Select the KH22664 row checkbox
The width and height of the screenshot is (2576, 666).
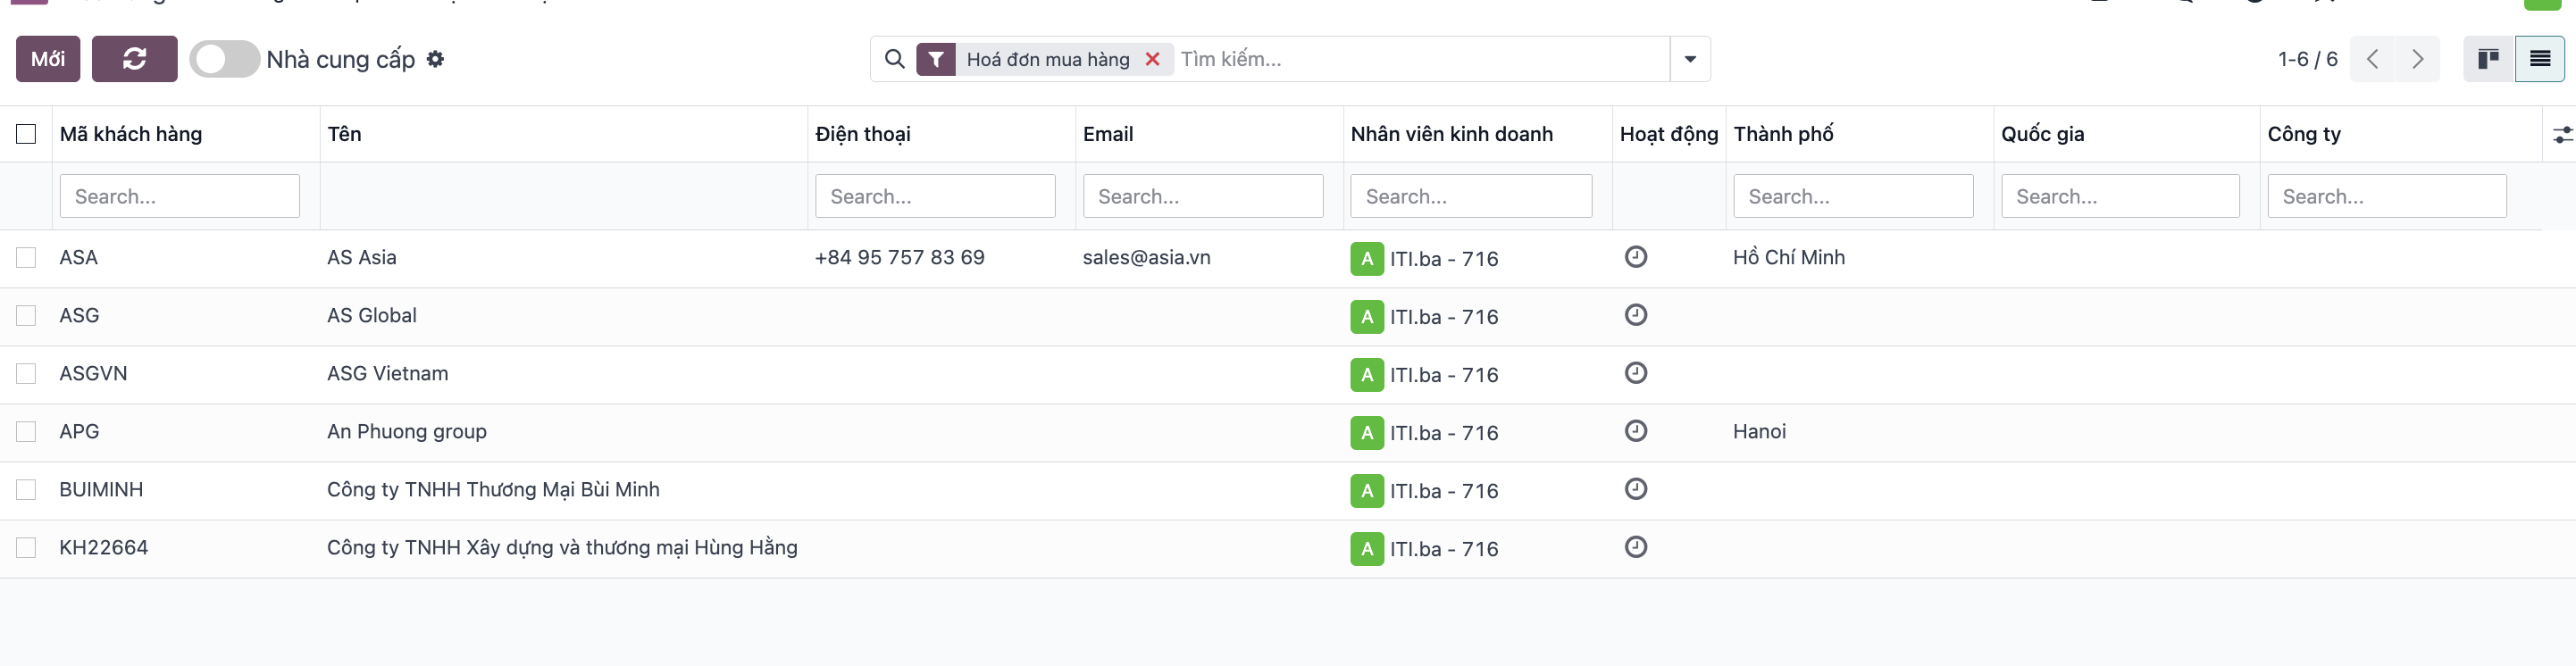tap(26, 548)
